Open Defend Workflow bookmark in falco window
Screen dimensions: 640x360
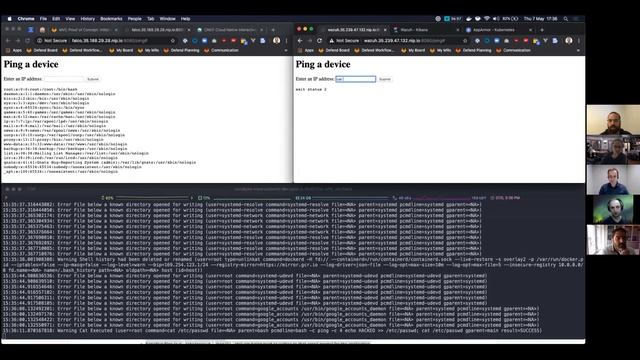82,50
